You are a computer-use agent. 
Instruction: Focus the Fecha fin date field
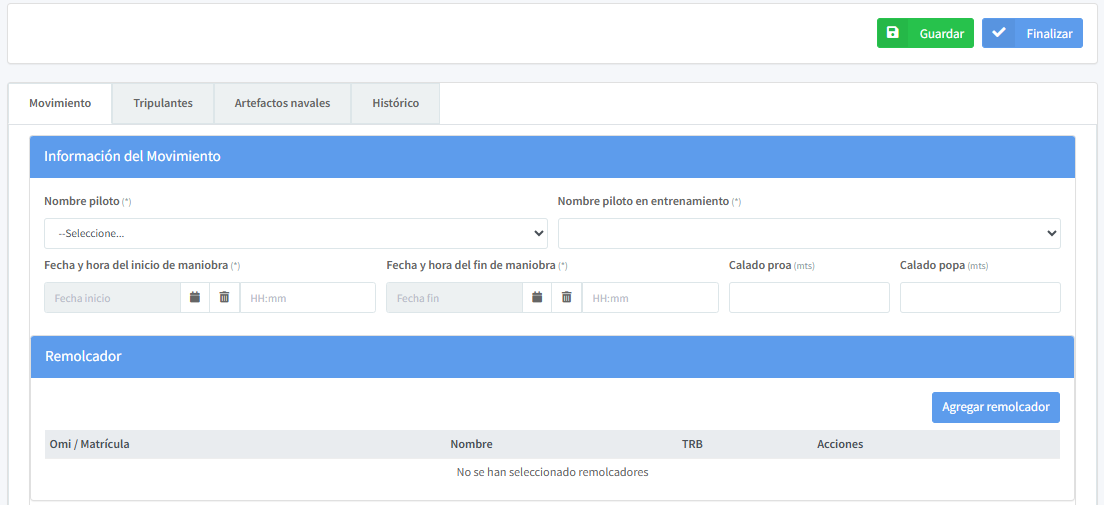(454, 298)
